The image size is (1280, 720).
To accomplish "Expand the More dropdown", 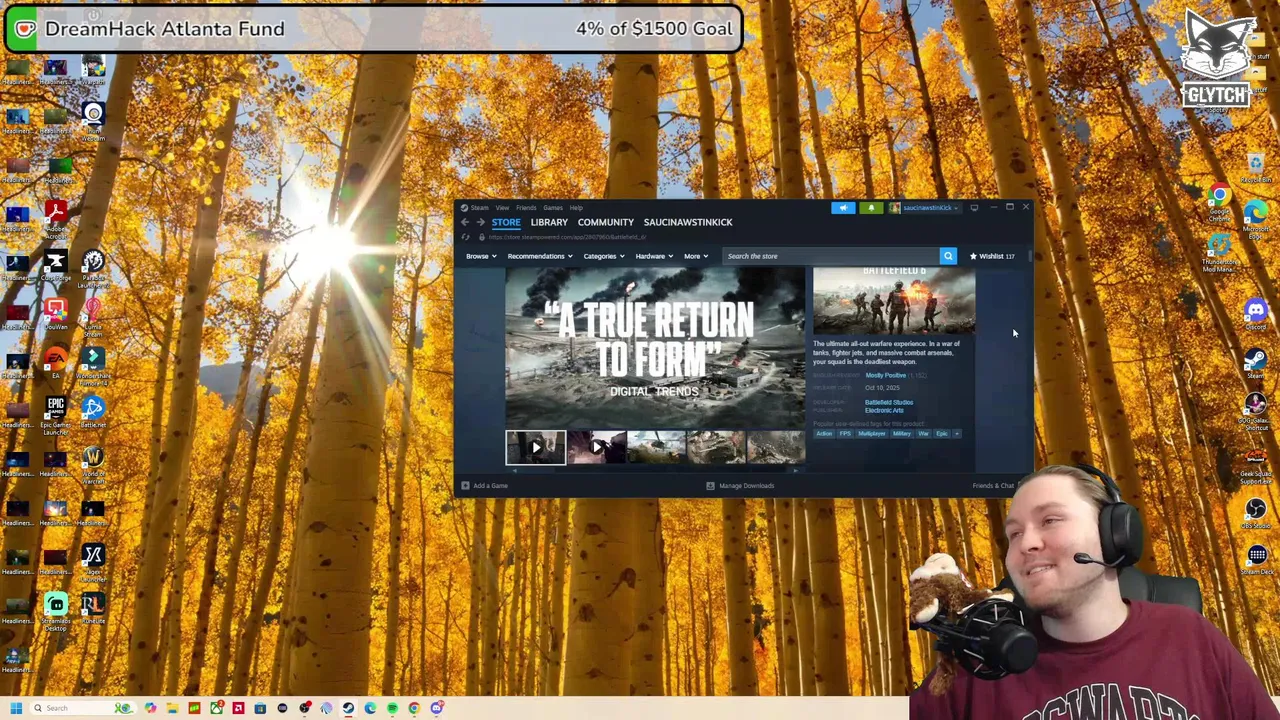I will coord(696,256).
